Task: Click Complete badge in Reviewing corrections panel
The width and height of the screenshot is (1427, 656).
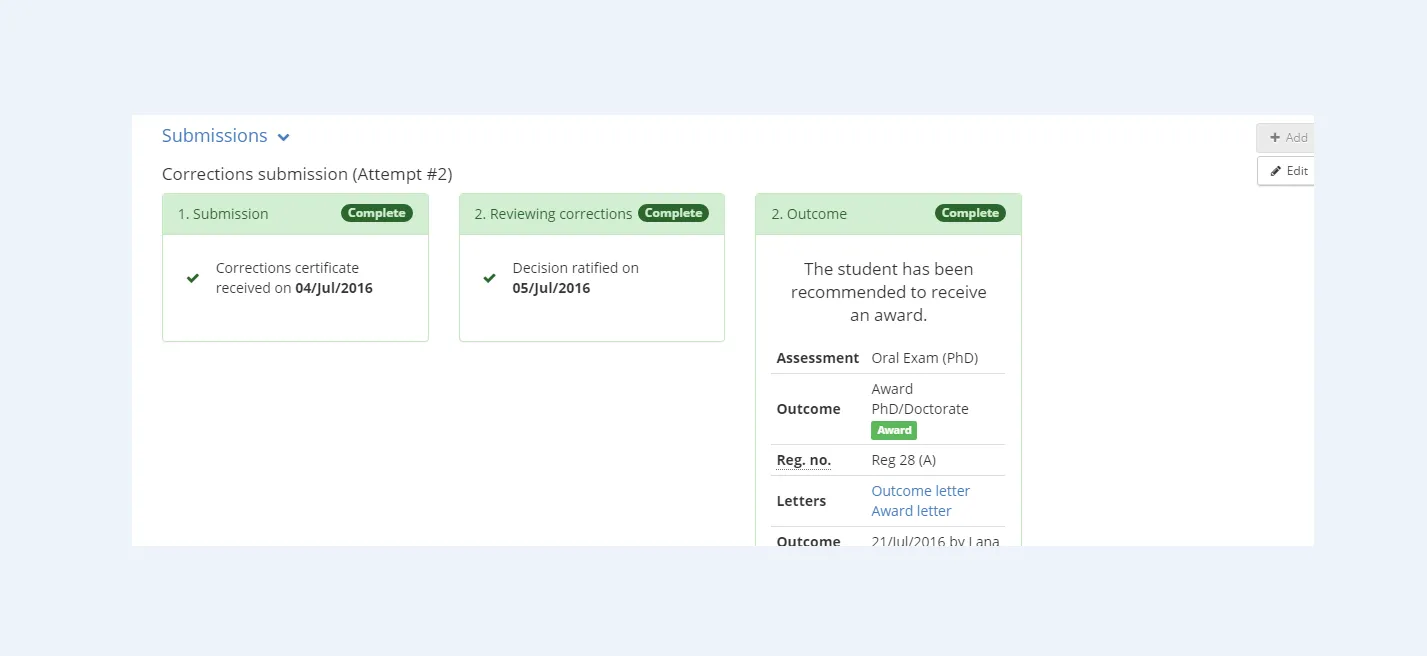Action: (x=672, y=213)
